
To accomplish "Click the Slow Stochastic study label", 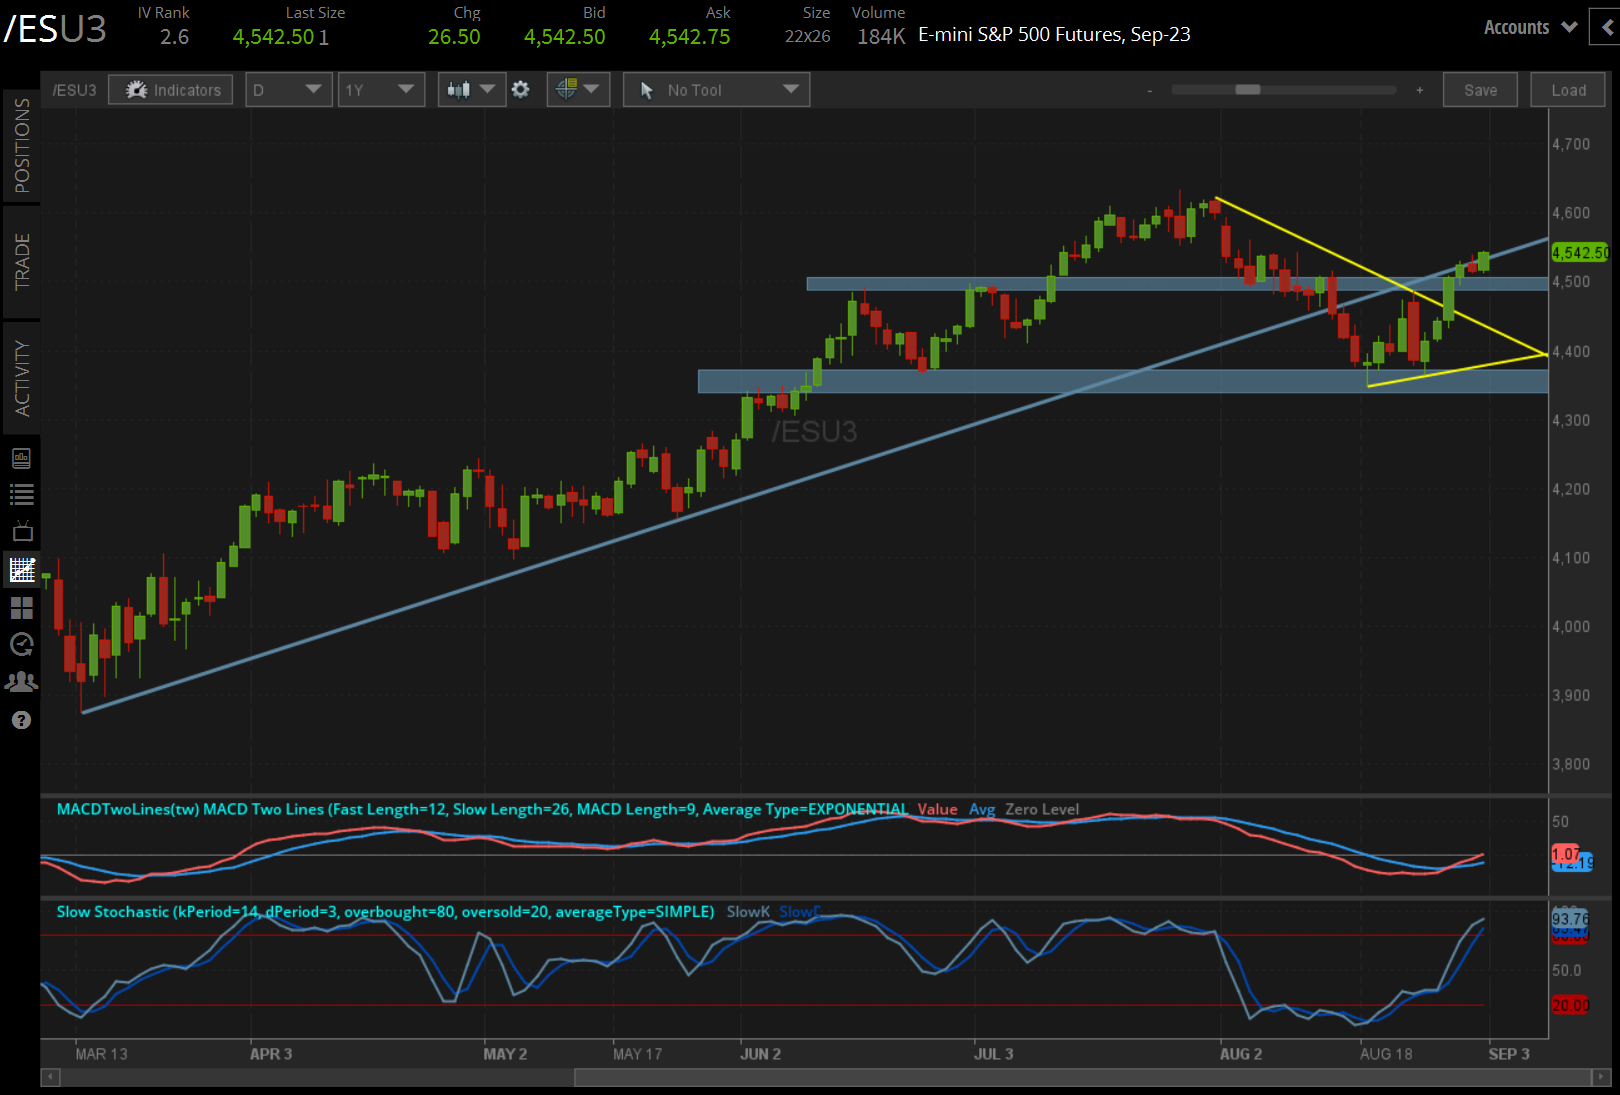I will [385, 912].
